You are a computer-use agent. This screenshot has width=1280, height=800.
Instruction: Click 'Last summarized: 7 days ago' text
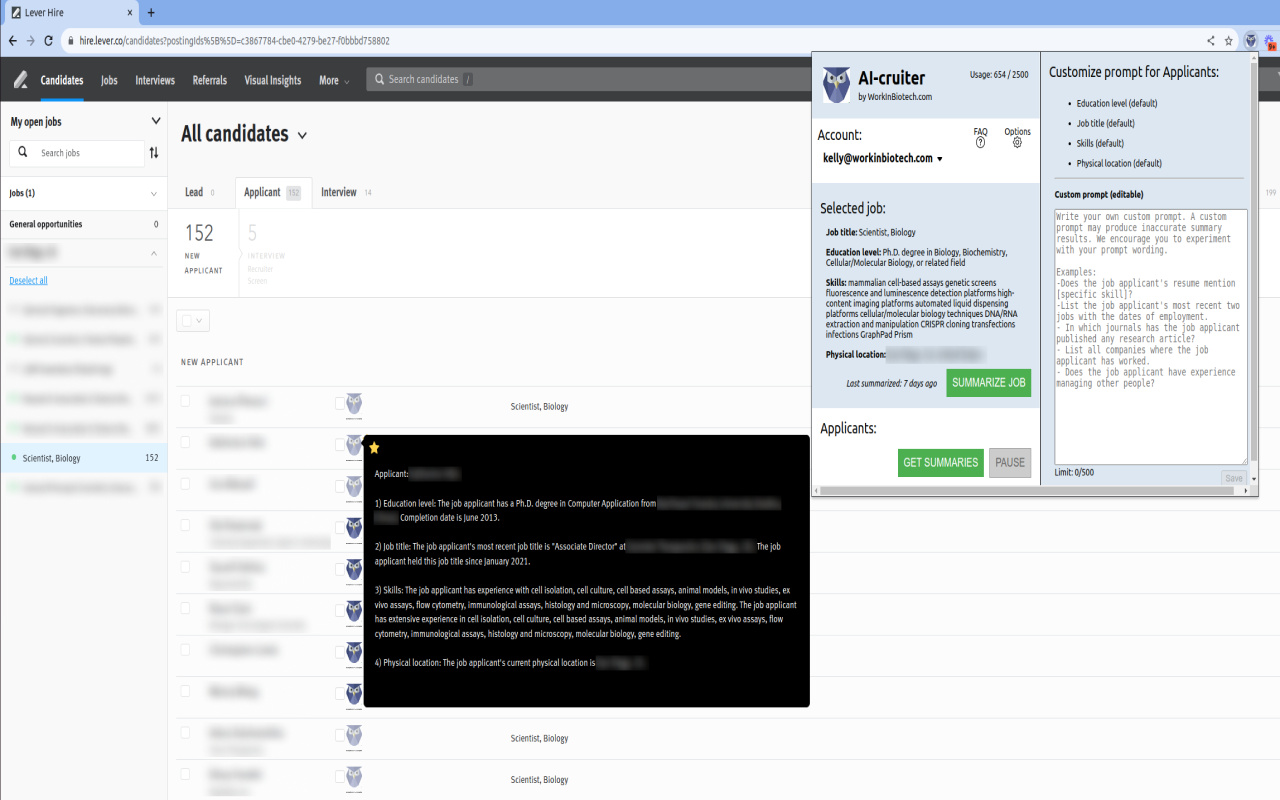[x=892, y=383]
